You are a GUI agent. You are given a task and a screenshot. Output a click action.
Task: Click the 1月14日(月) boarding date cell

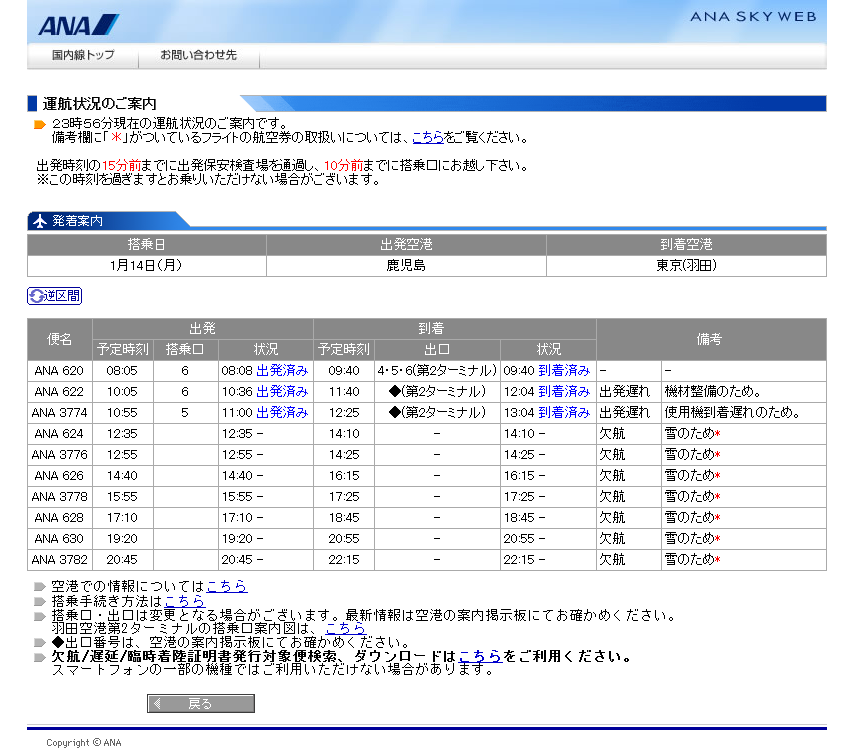[147, 266]
